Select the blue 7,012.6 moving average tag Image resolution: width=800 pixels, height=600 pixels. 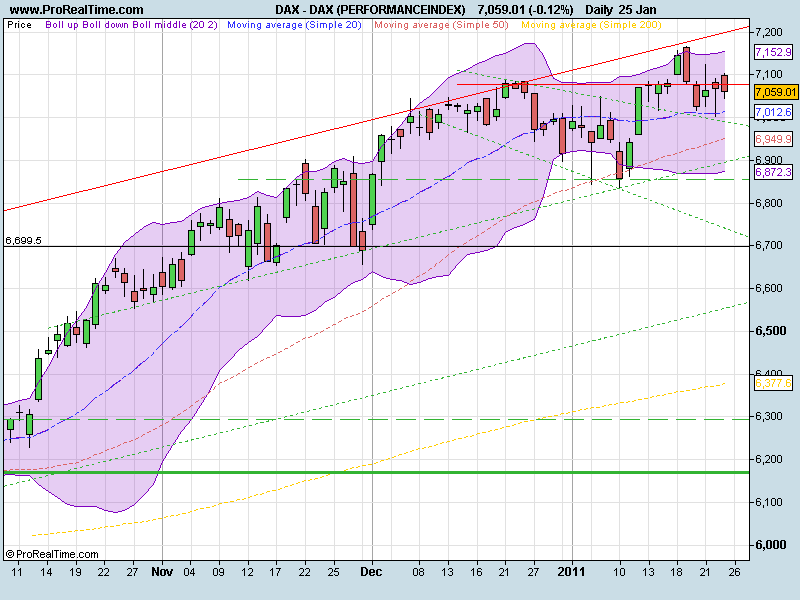[x=773, y=112]
